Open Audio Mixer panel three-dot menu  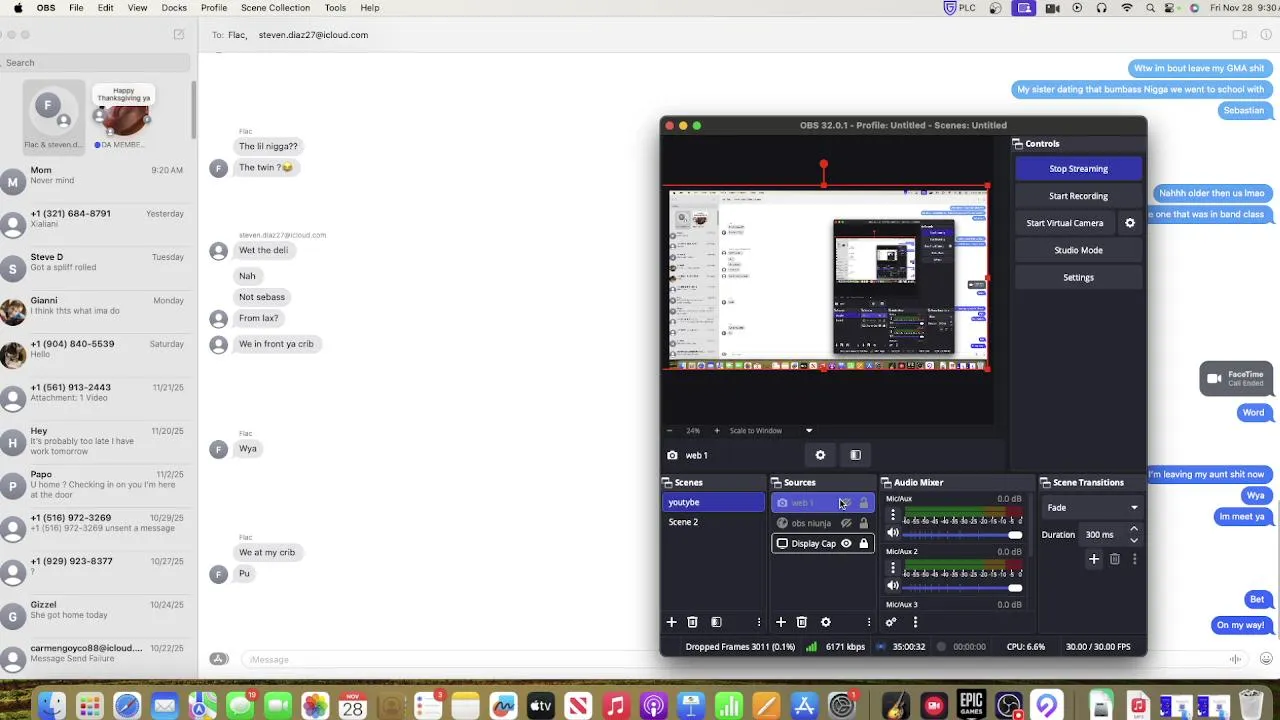click(x=915, y=622)
